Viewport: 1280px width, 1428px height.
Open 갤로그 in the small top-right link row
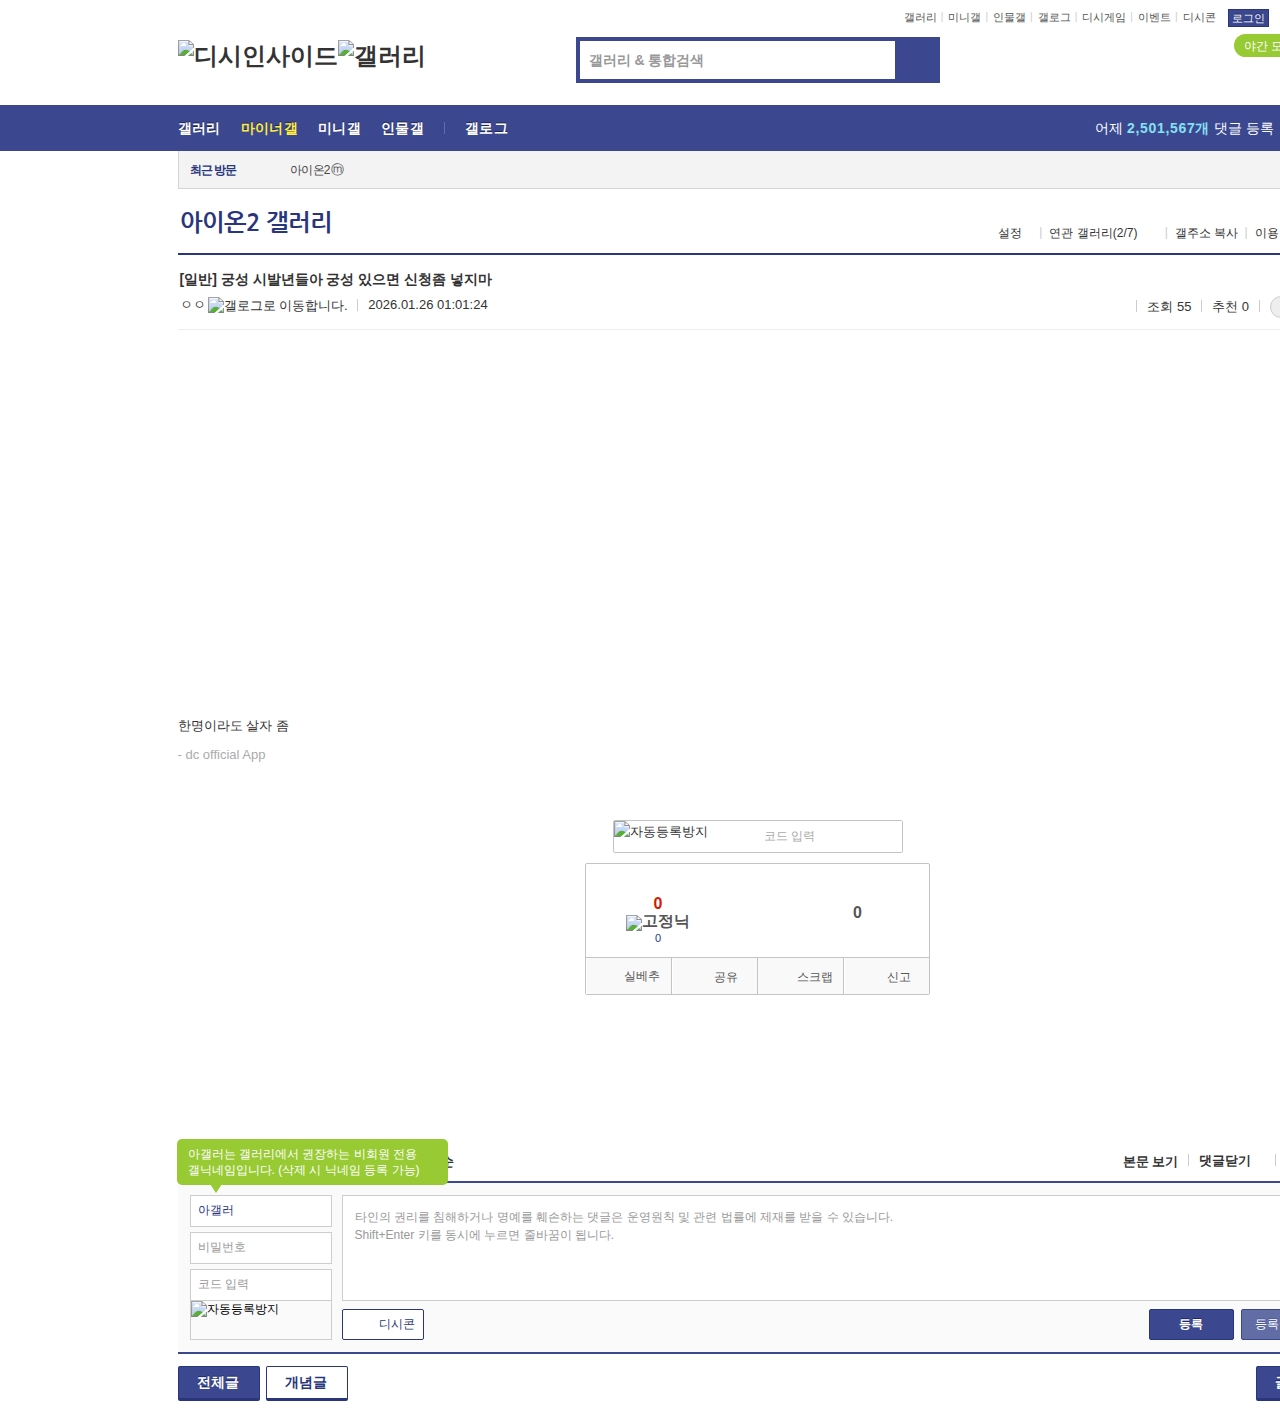click(x=1054, y=18)
